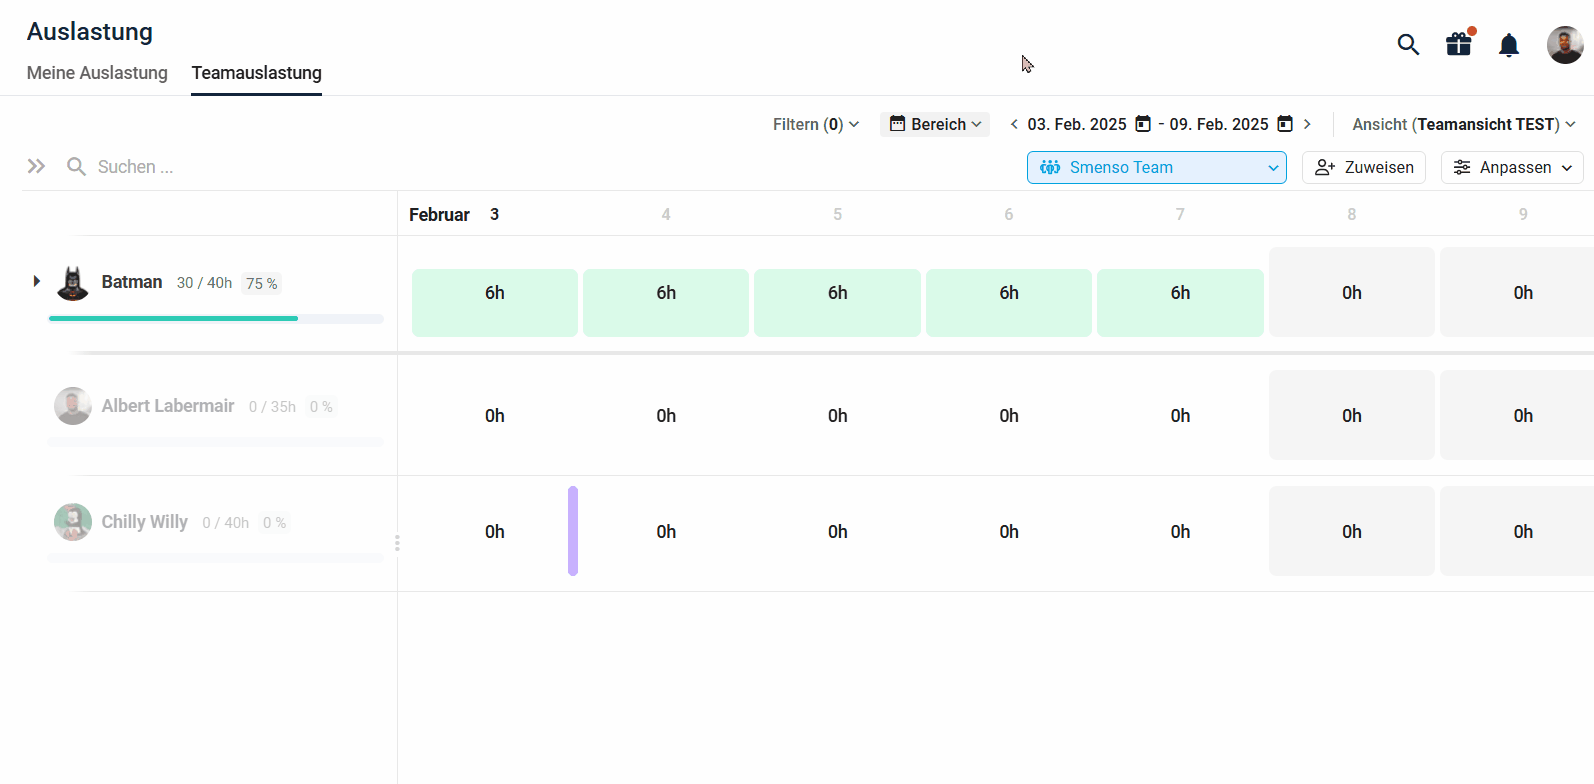The image size is (1594, 784).
Task: Open start date calendar picker icon
Action: click(x=1143, y=124)
